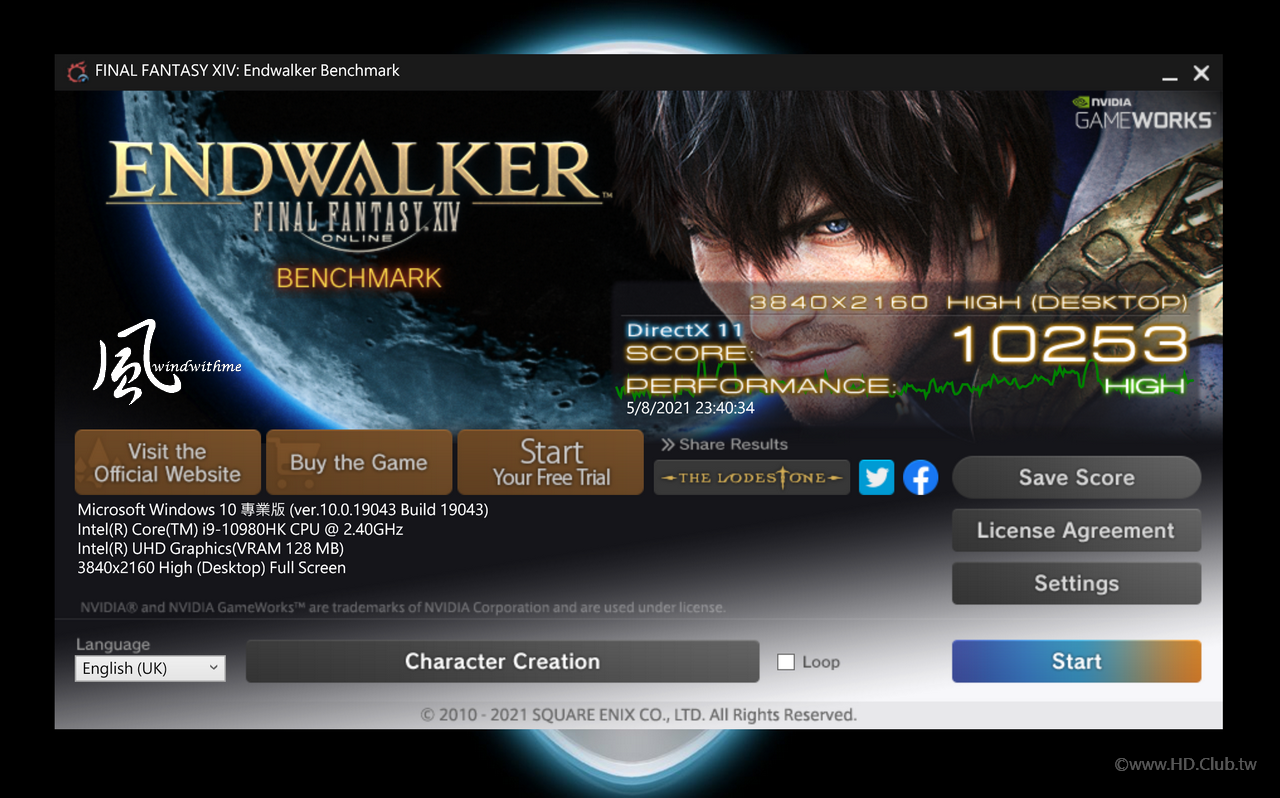Image resolution: width=1280 pixels, height=798 pixels.
Task: Open the License Agreement
Action: click(1076, 530)
